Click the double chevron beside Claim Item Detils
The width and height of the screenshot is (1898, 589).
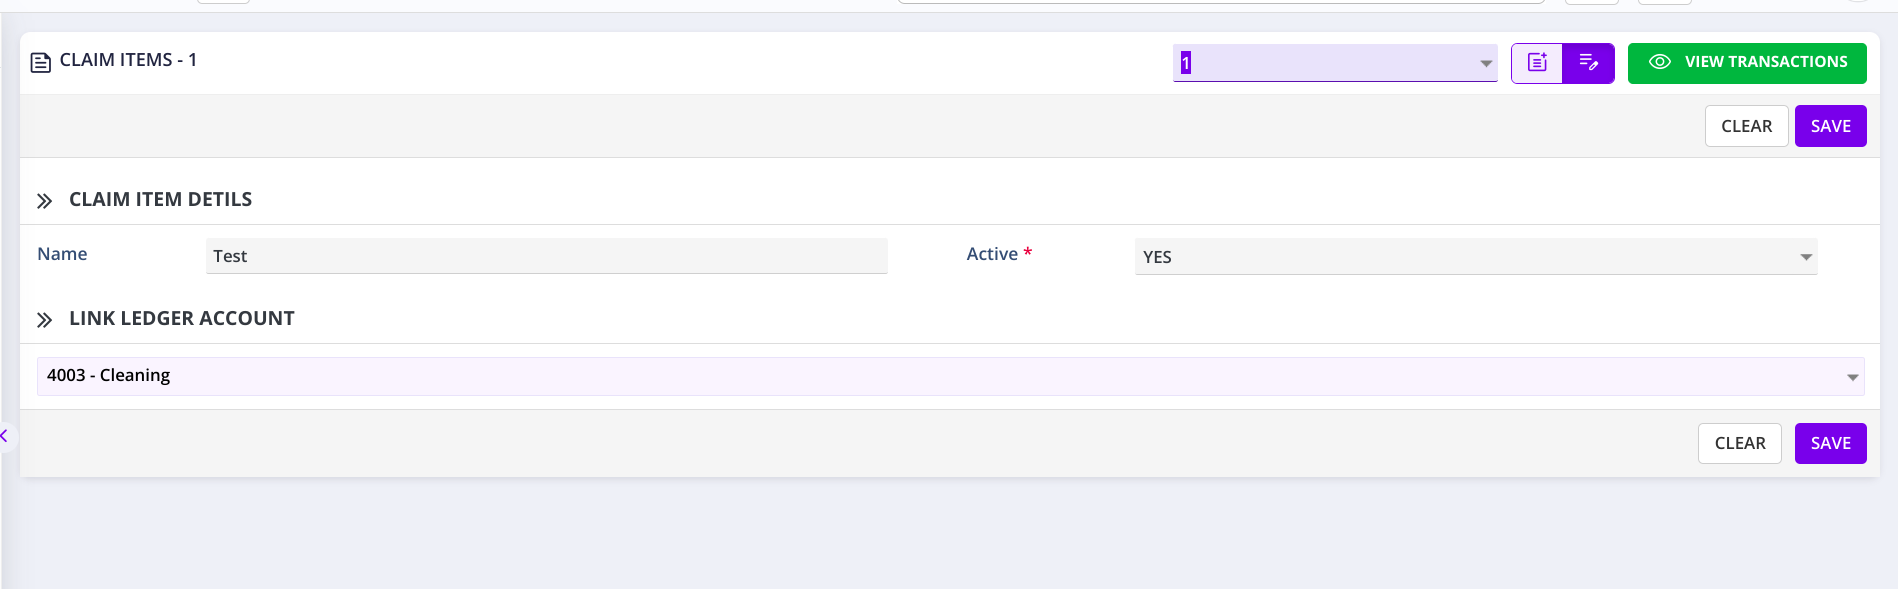click(44, 201)
